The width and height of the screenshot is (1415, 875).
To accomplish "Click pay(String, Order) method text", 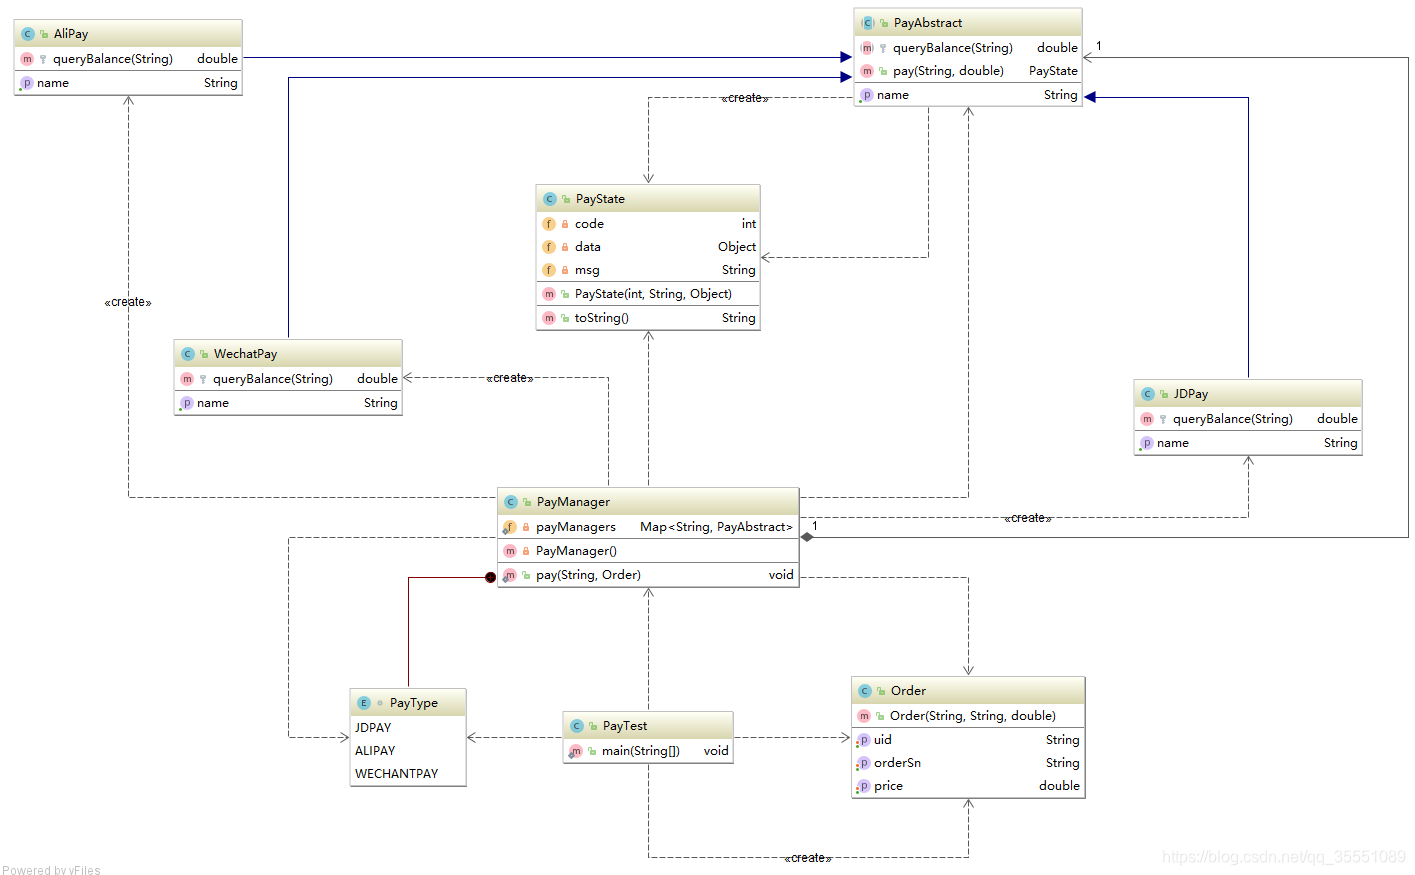I will point(588,575).
